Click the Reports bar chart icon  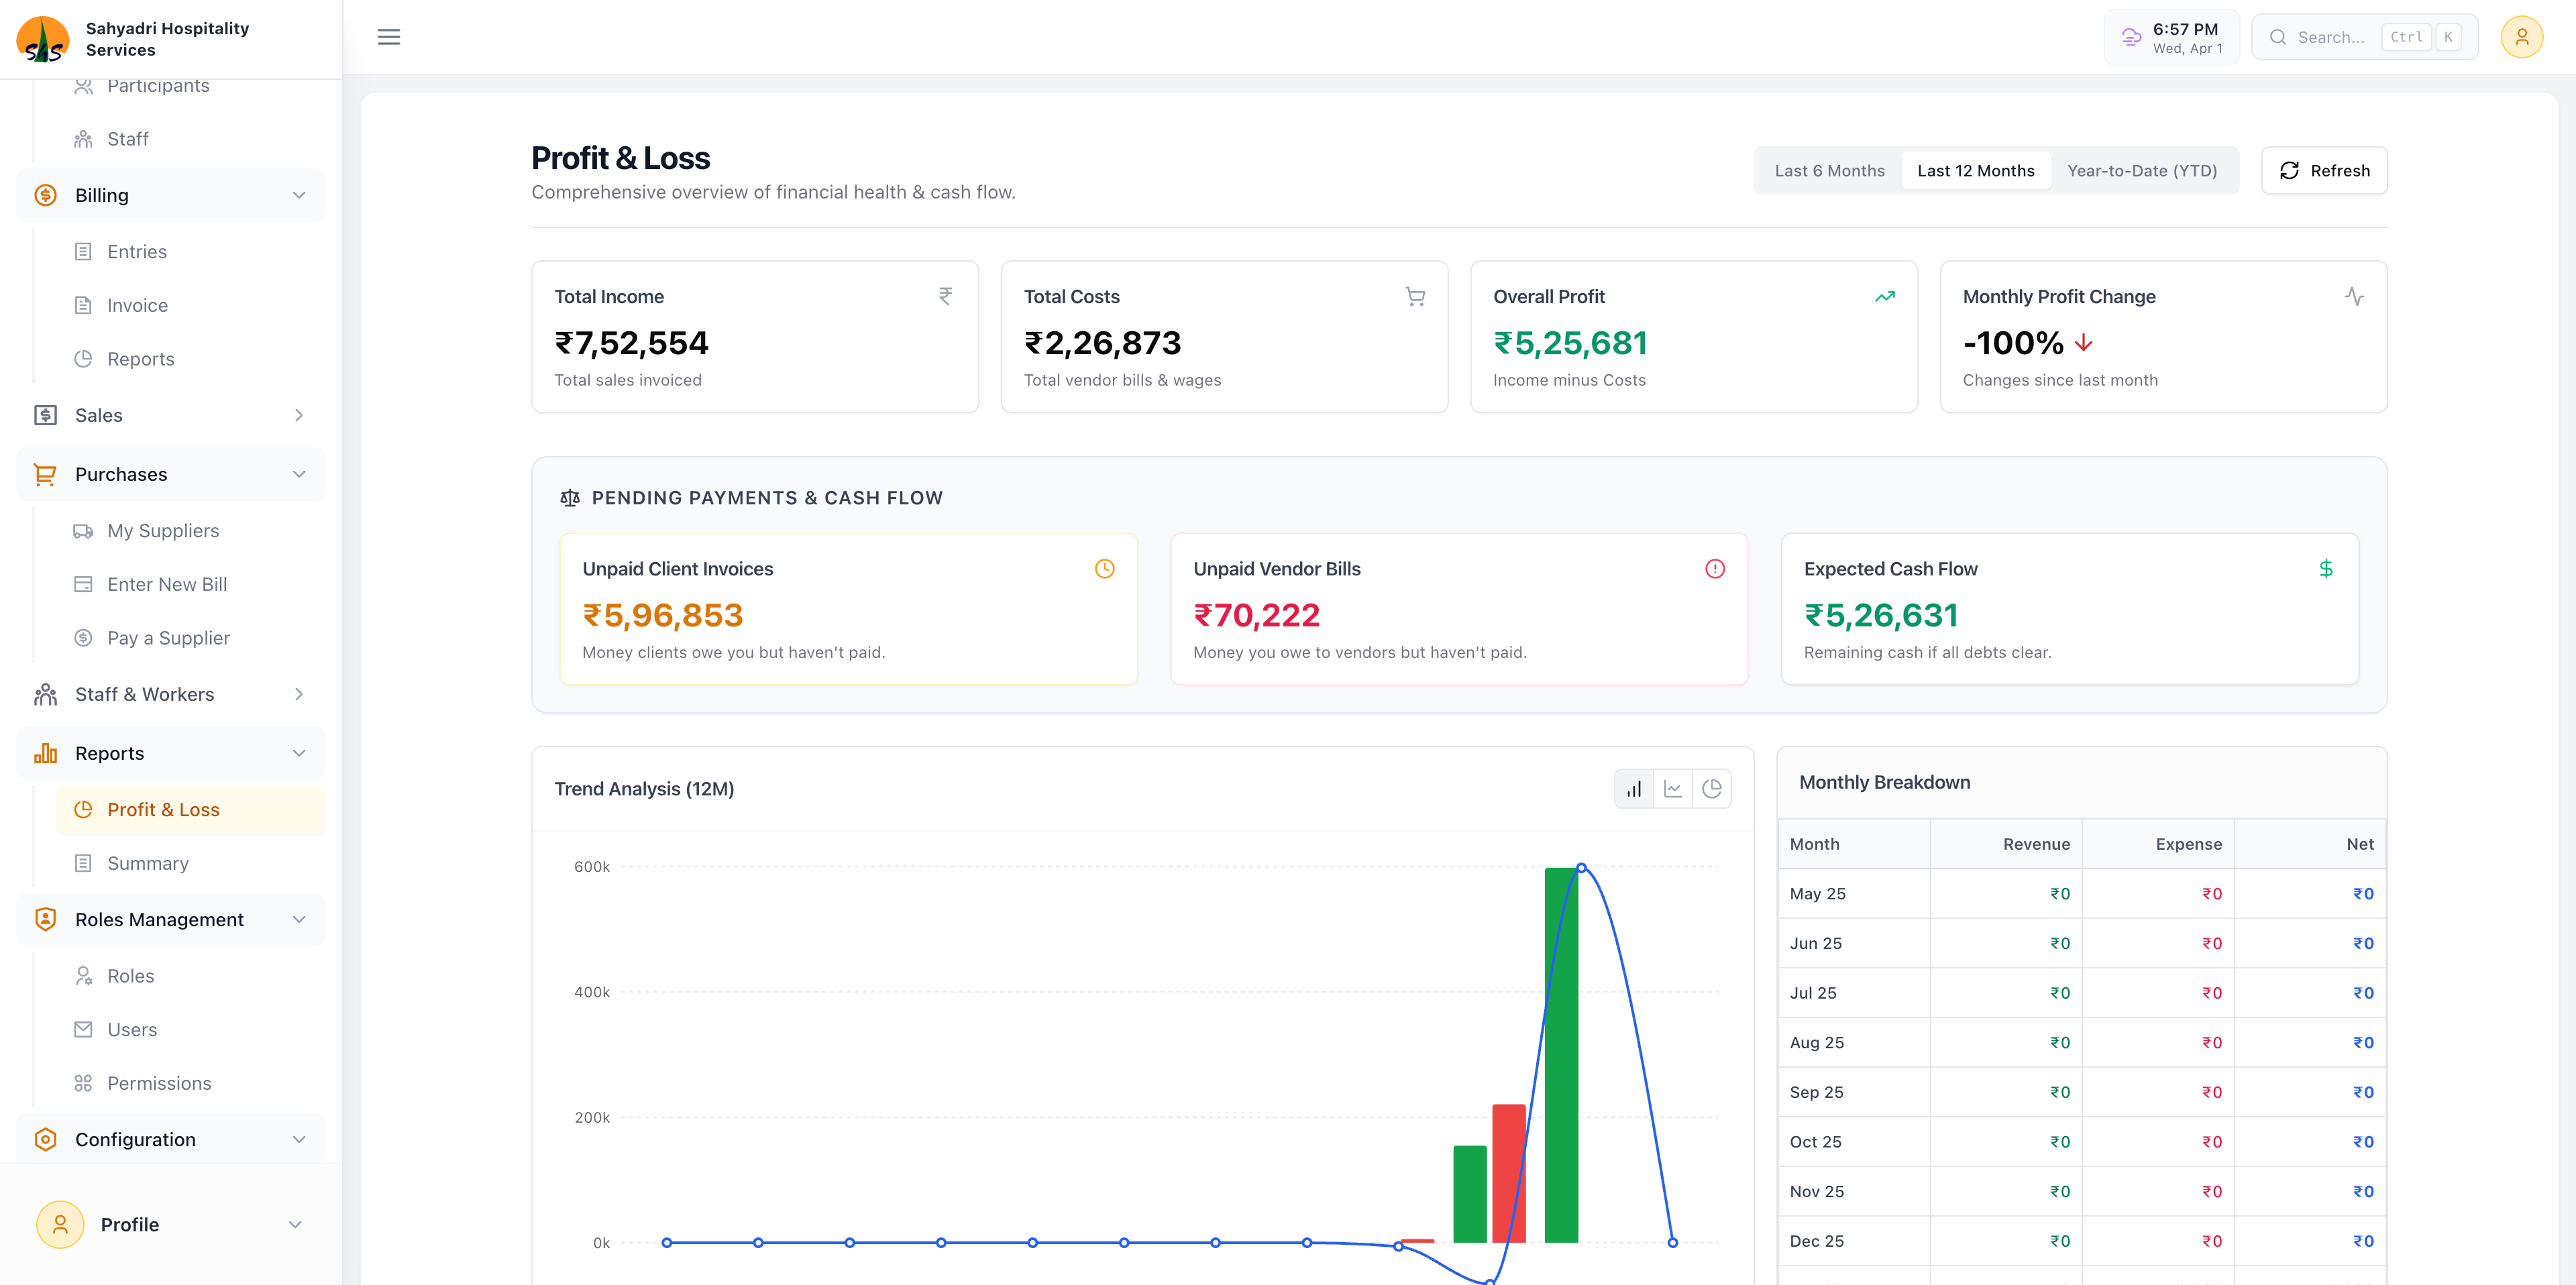46,753
